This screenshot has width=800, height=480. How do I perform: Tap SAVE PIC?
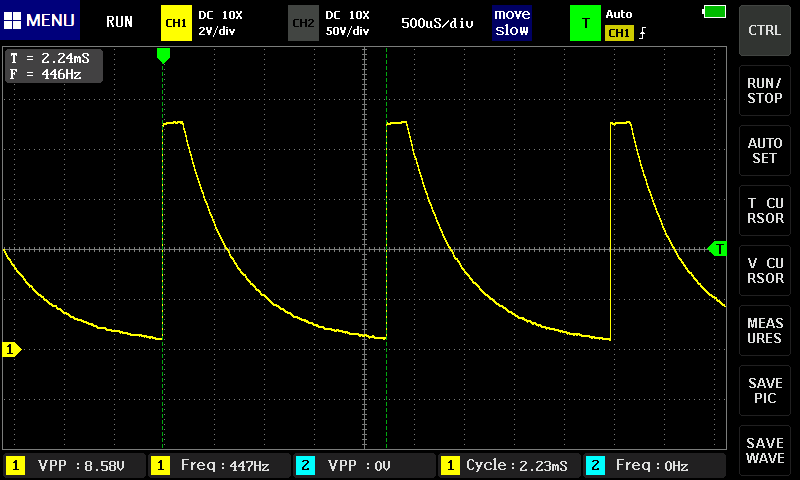click(x=764, y=391)
